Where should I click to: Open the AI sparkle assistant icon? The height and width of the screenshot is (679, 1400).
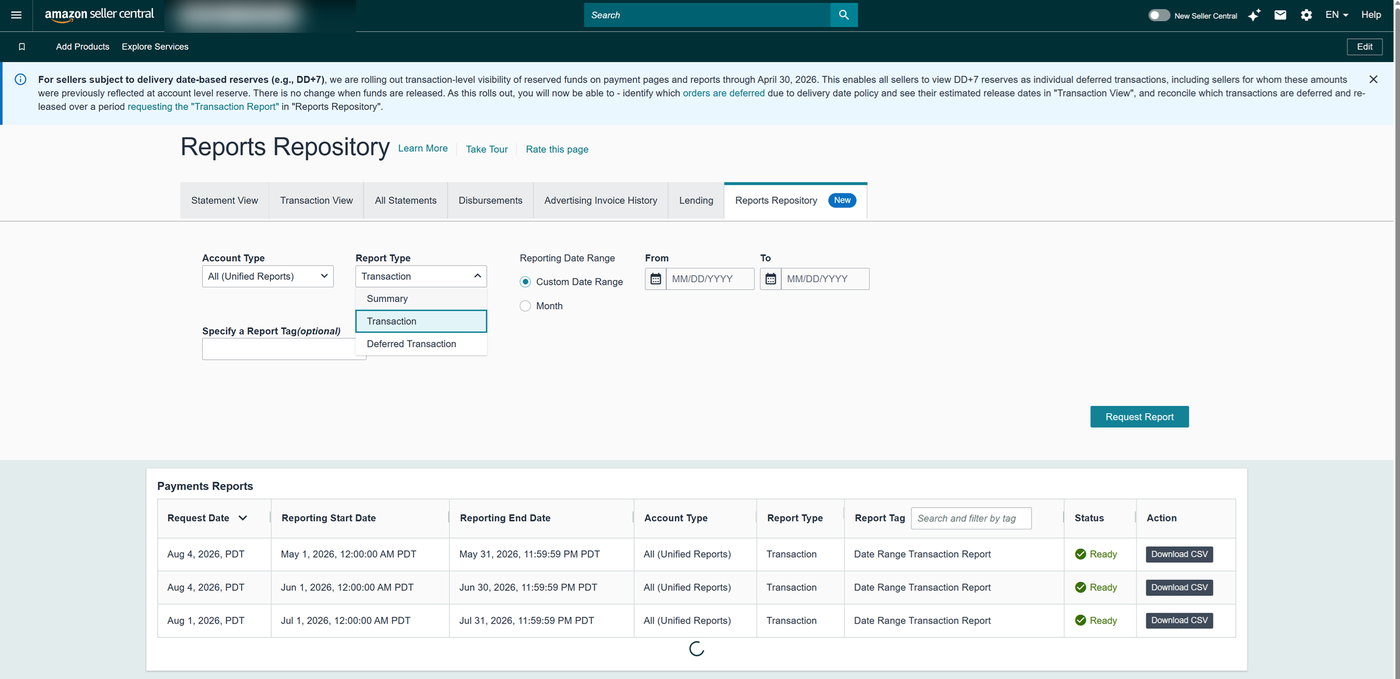click(1254, 15)
